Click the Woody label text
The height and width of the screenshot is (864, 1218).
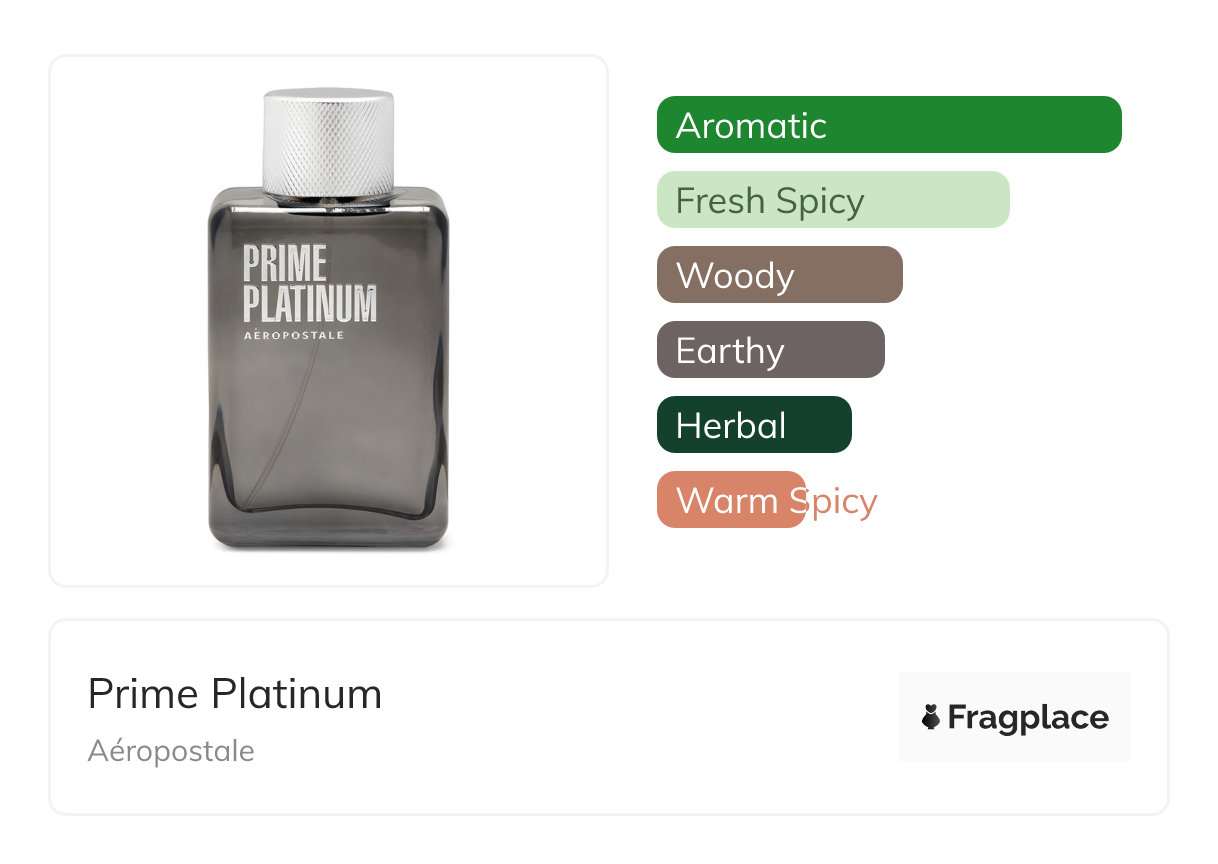point(735,276)
